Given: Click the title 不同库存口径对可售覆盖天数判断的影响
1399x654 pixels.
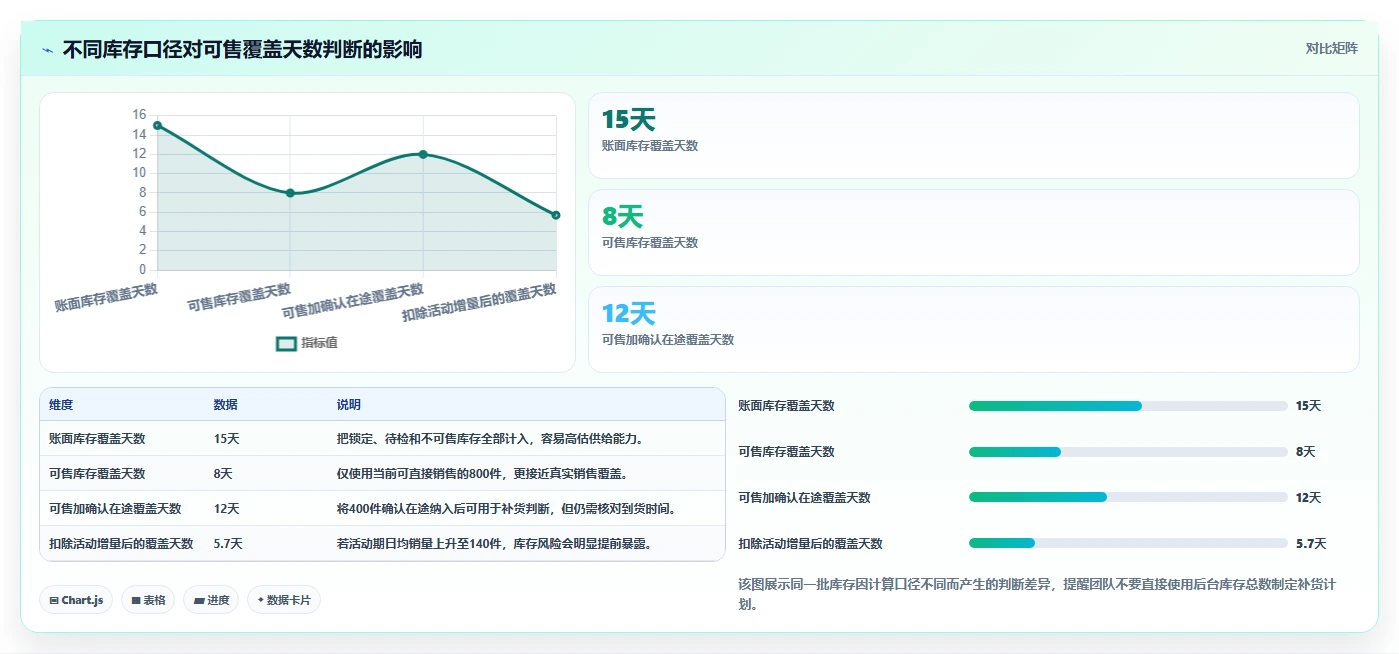Looking at the screenshot, I should tap(242, 49).
